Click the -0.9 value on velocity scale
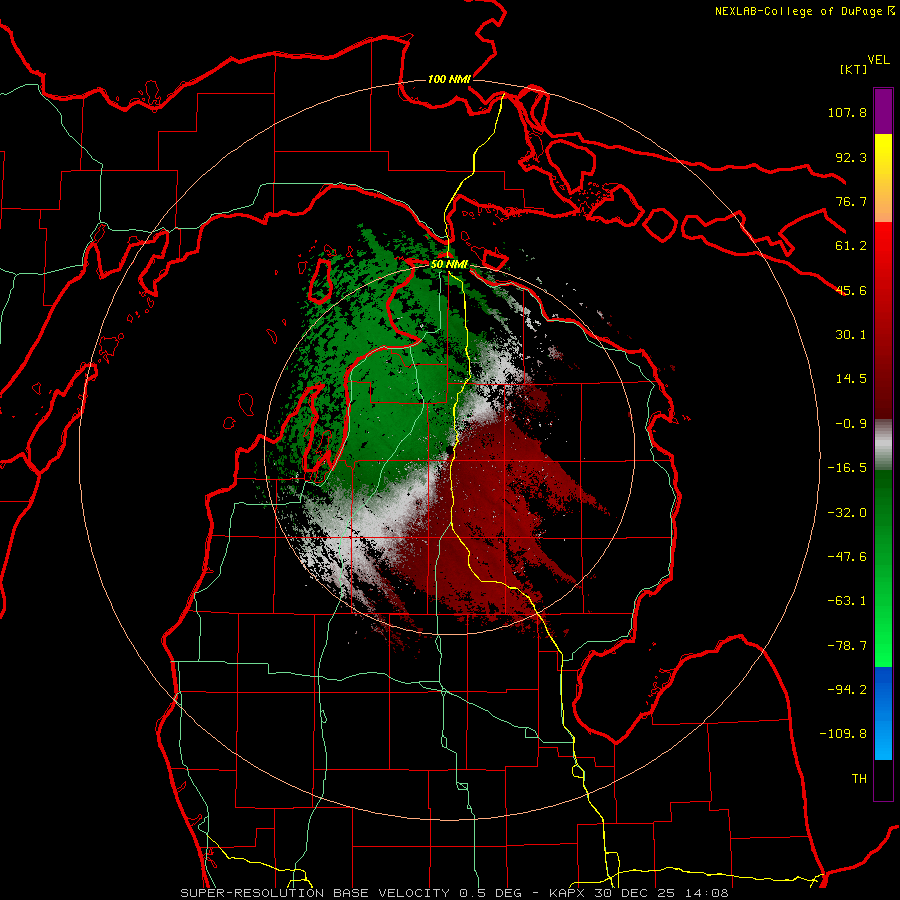900x900 pixels. pos(851,424)
